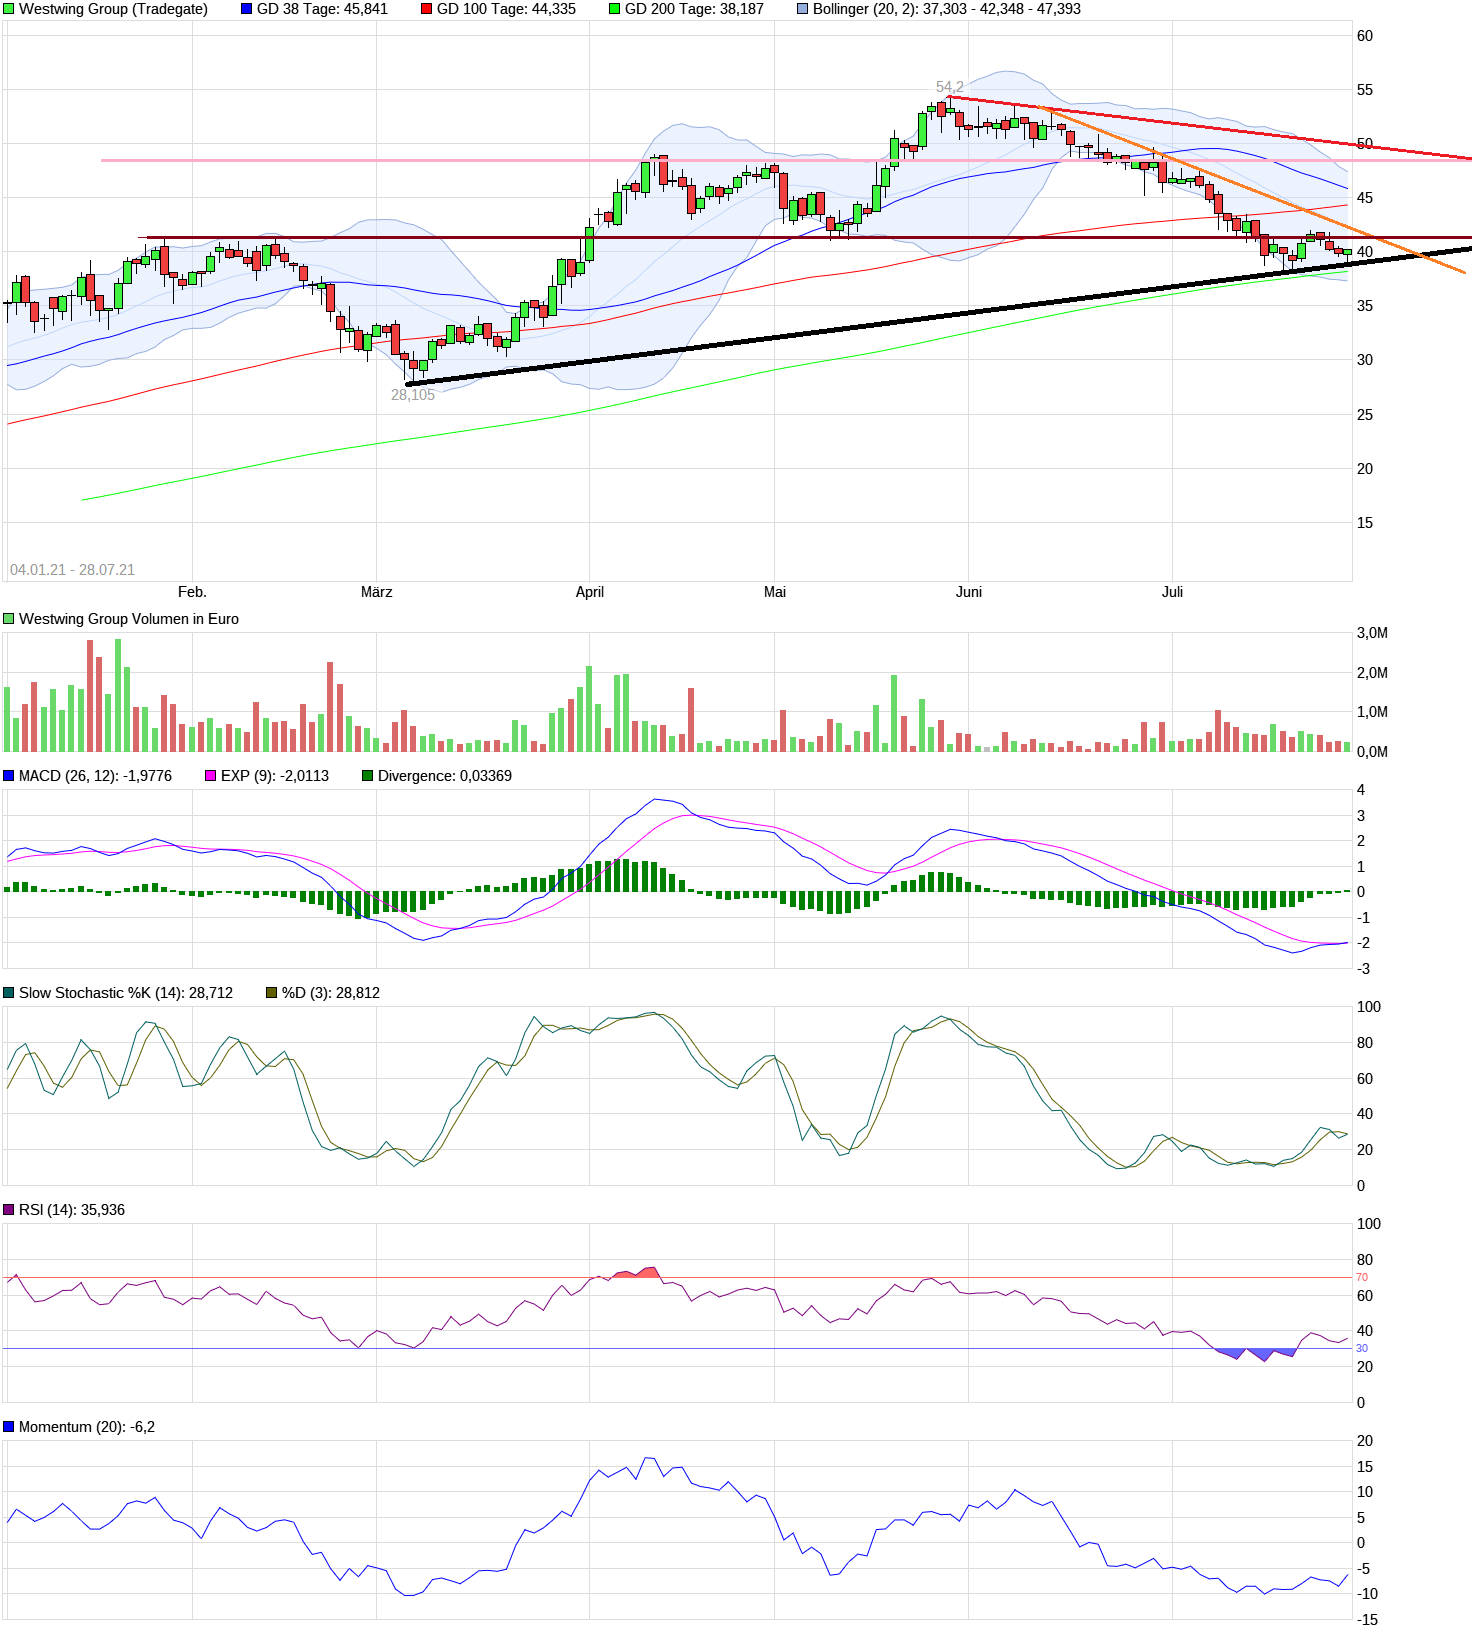Click the 'GD 200 Tage: 38,187' label
The image size is (1472, 1644).
pyautogui.click(x=694, y=9)
